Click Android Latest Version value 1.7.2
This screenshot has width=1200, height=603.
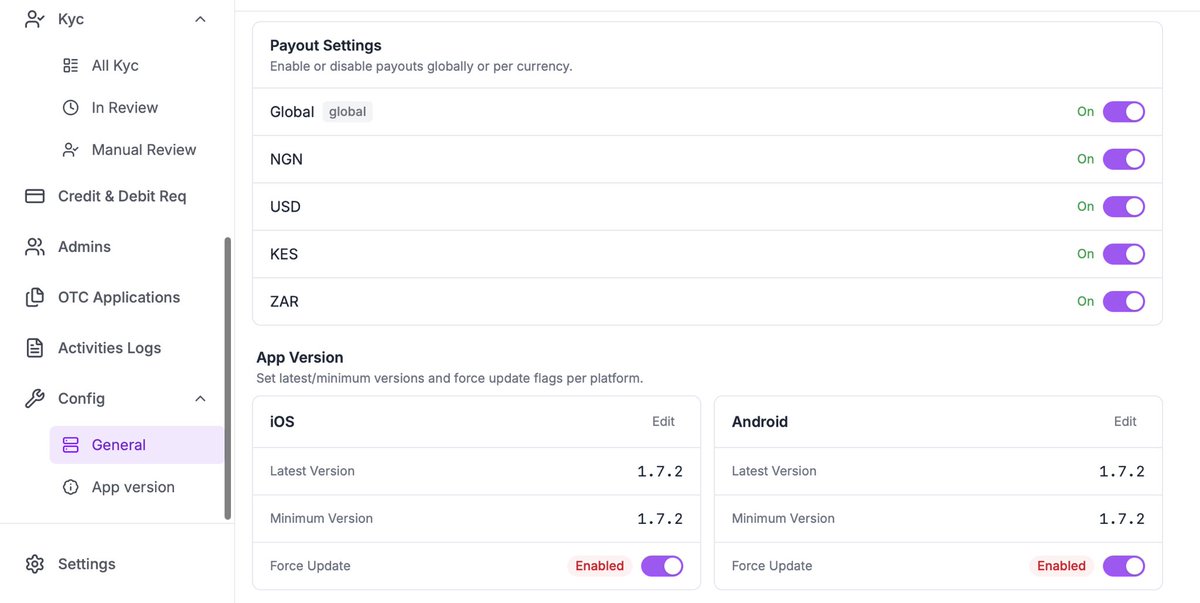[x=1122, y=471]
